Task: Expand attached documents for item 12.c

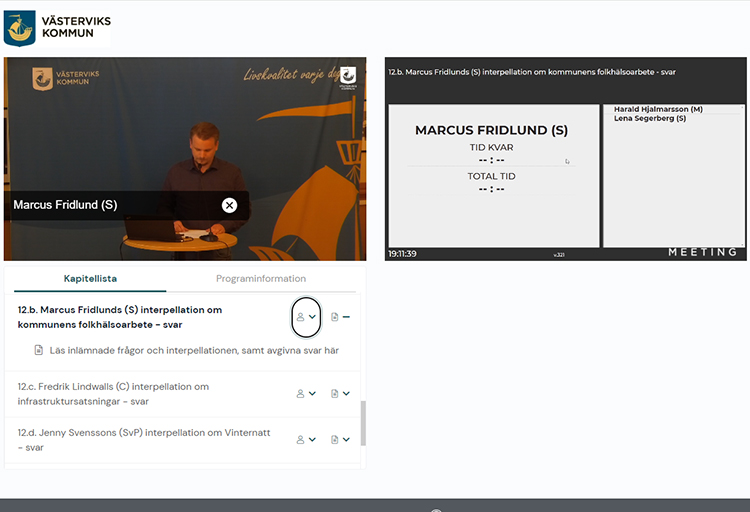Action: pyautogui.click(x=340, y=394)
